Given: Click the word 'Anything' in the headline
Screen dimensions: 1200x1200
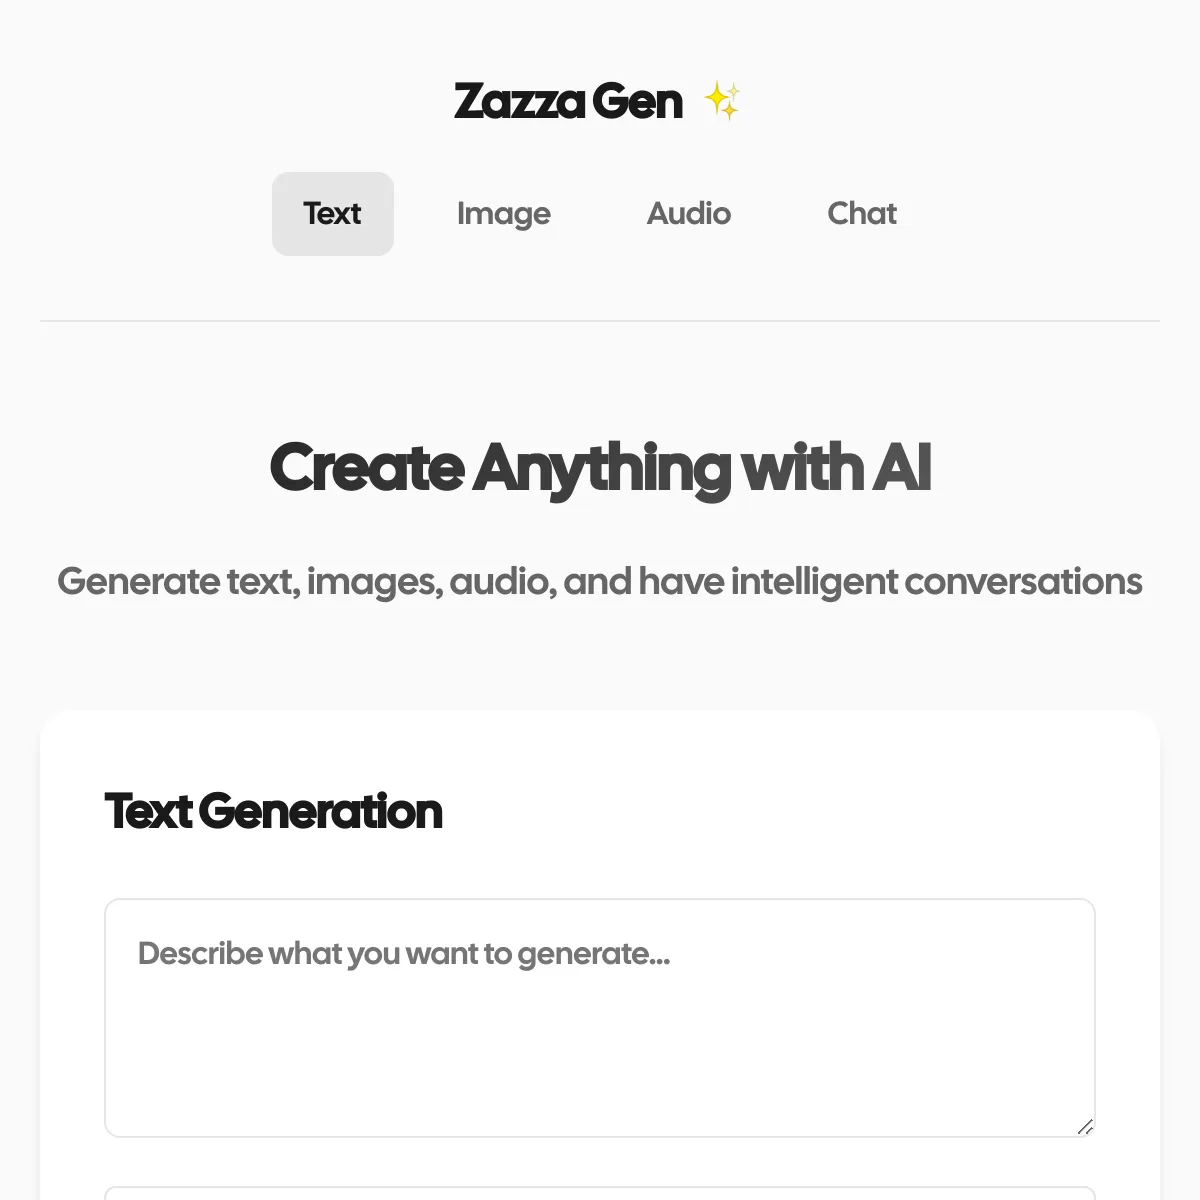Looking at the screenshot, I should (x=602, y=468).
